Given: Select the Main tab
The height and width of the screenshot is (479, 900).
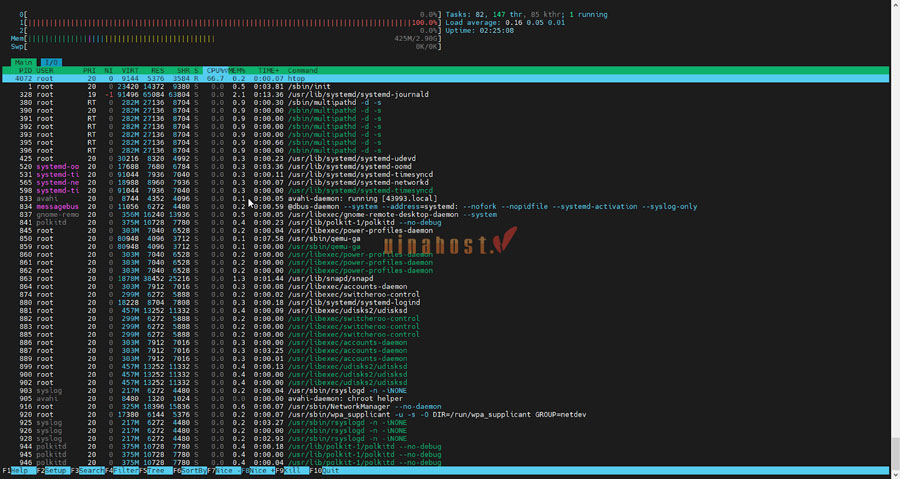Looking at the screenshot, I should point(24,62).
